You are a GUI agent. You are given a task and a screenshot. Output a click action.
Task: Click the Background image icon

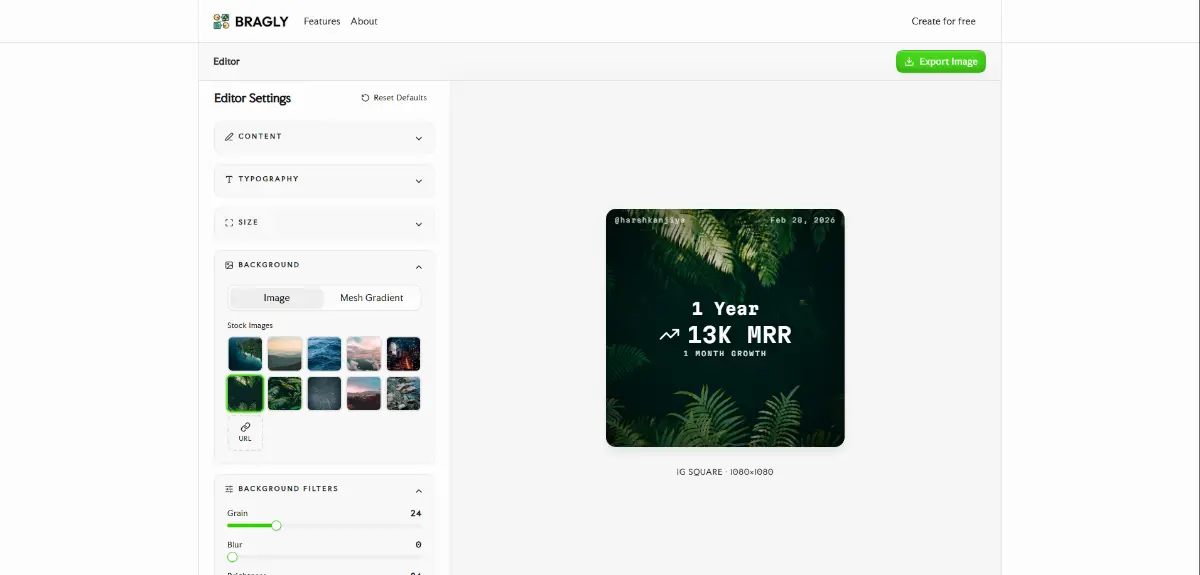tap(229, 266)
